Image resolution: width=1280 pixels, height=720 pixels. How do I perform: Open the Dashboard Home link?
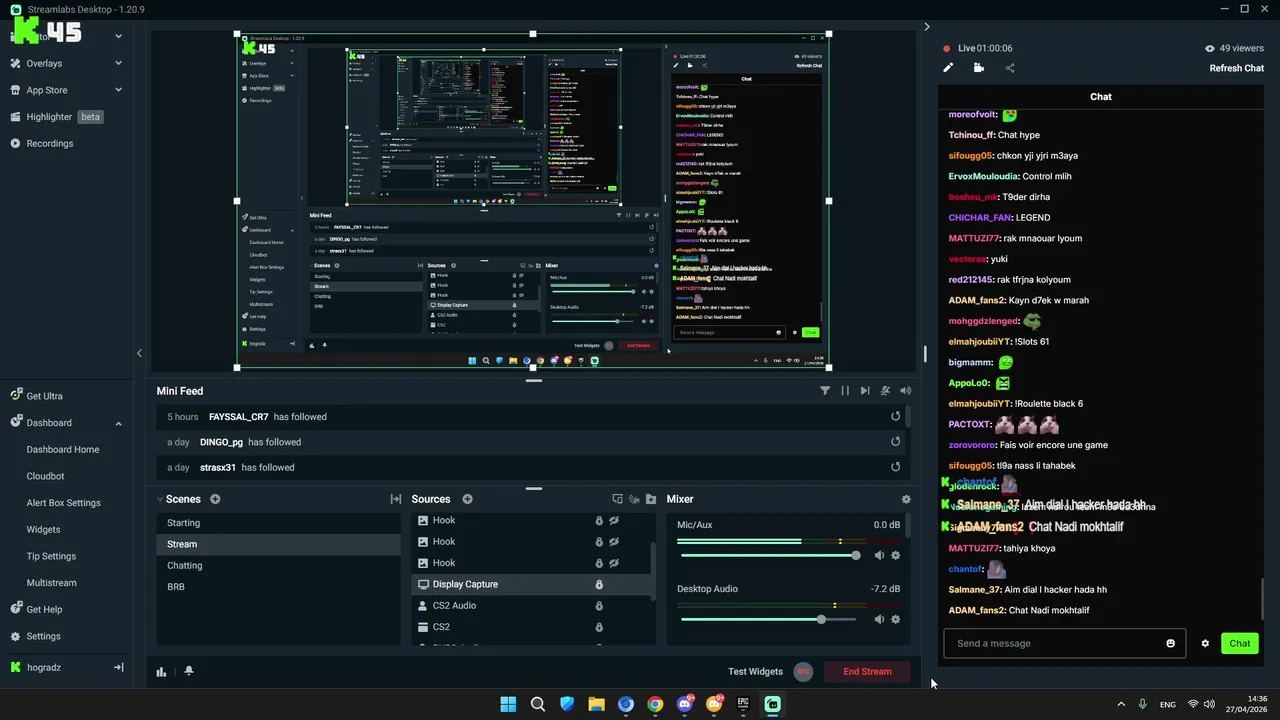[62, 450]
